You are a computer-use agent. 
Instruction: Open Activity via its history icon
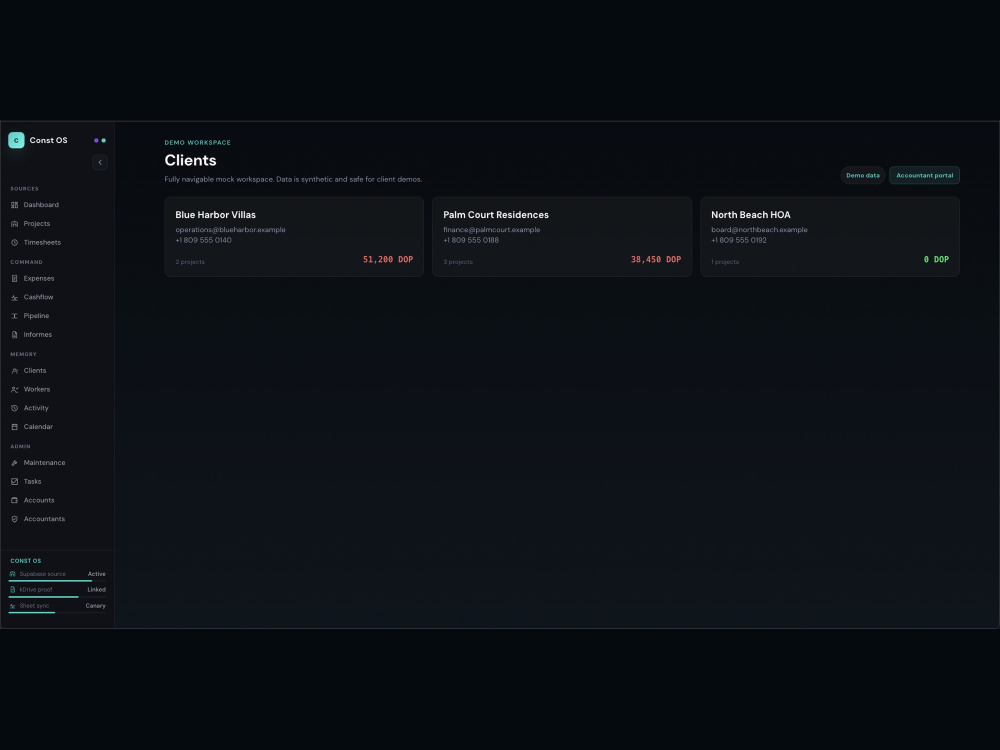(x=15, y=408)
